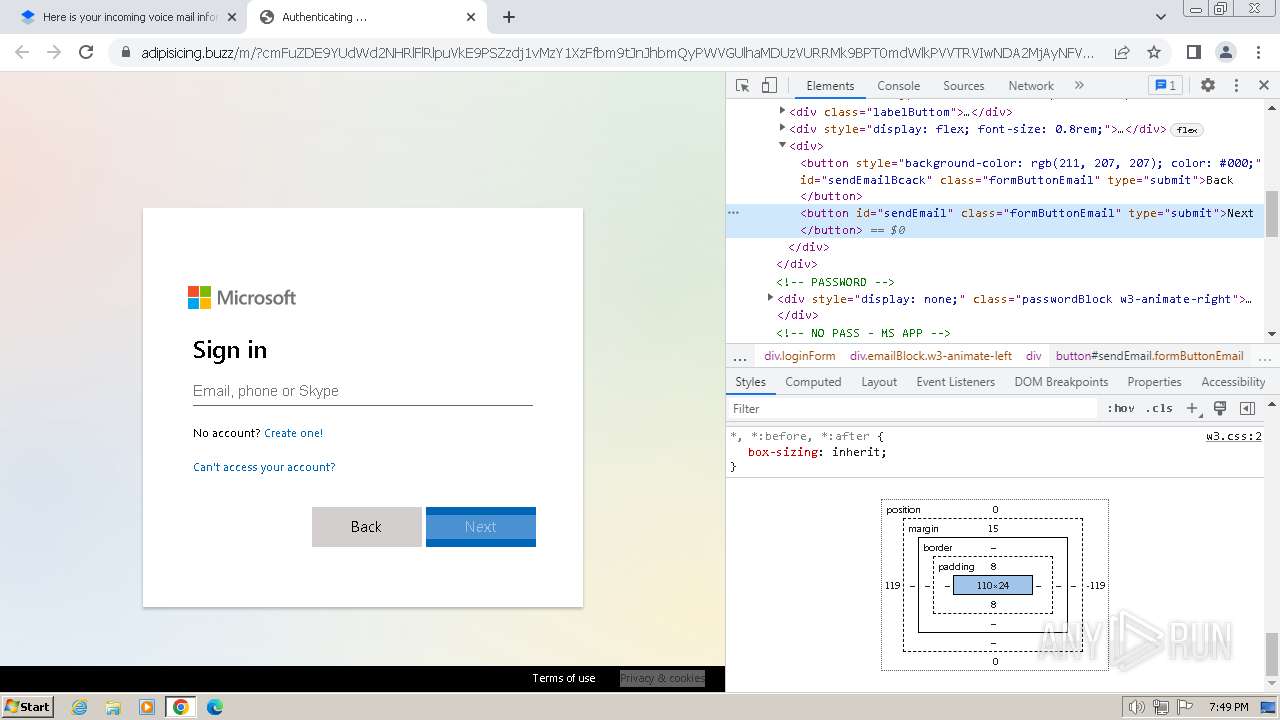The width and height of the screenshot is (1280, 720).
Task: Toggle the Chrome side panel icon
Action: pos(1193,52)
